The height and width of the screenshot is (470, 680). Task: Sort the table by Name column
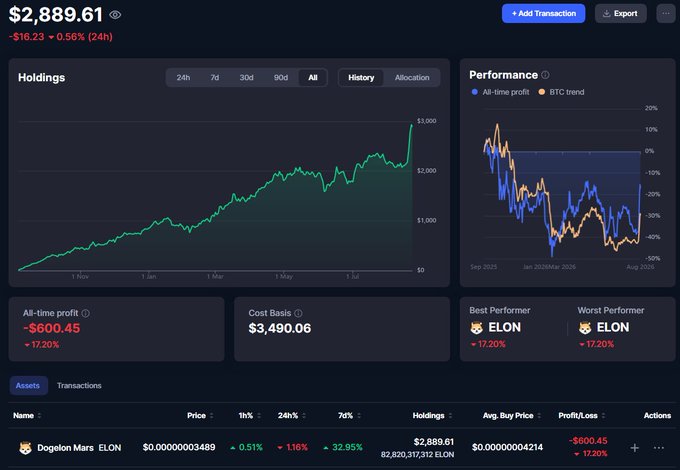pyautogui.click(x=27, y=415)
